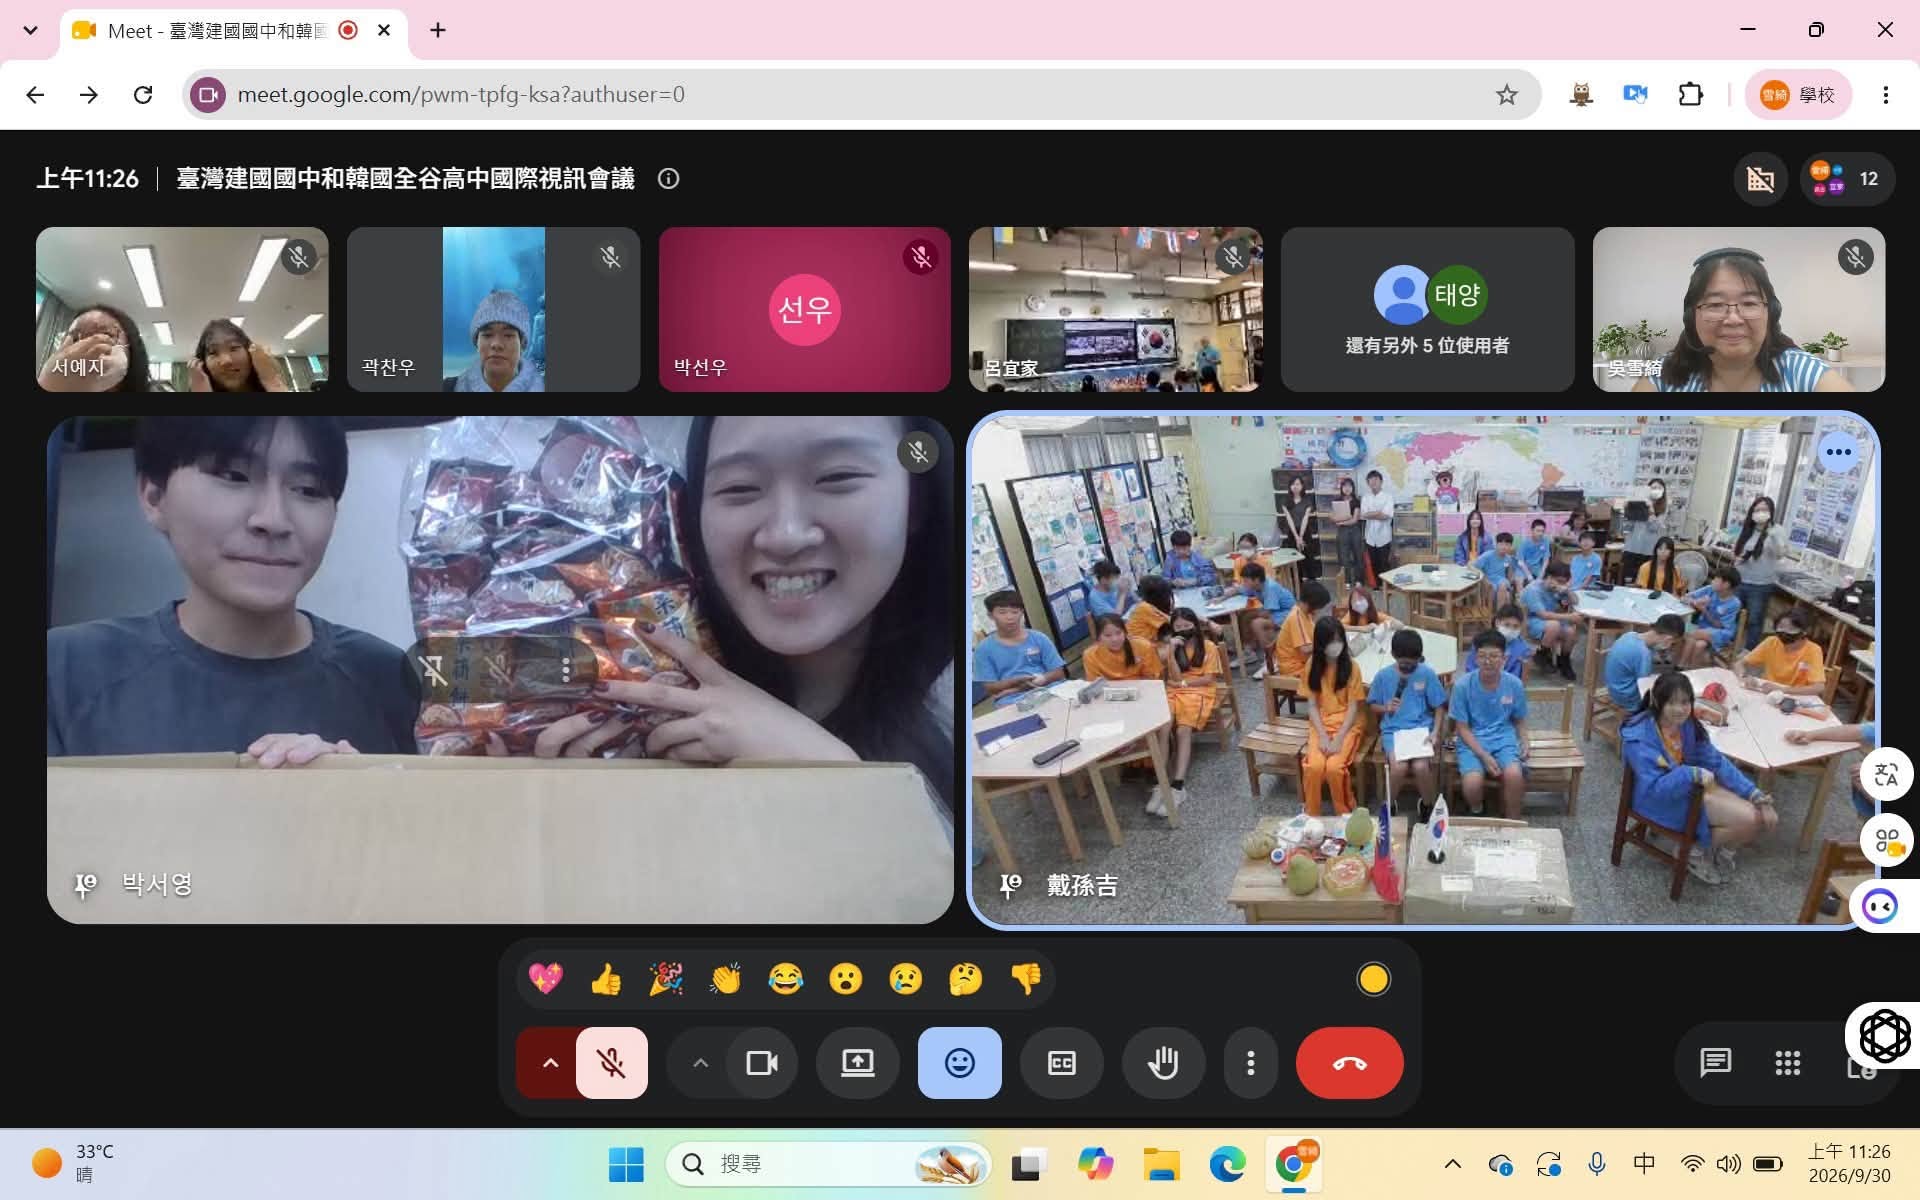The image size is (1920, 1200).
Task: Send the crying face reaction
Action: pyautogui.click(x=906, y=978)
